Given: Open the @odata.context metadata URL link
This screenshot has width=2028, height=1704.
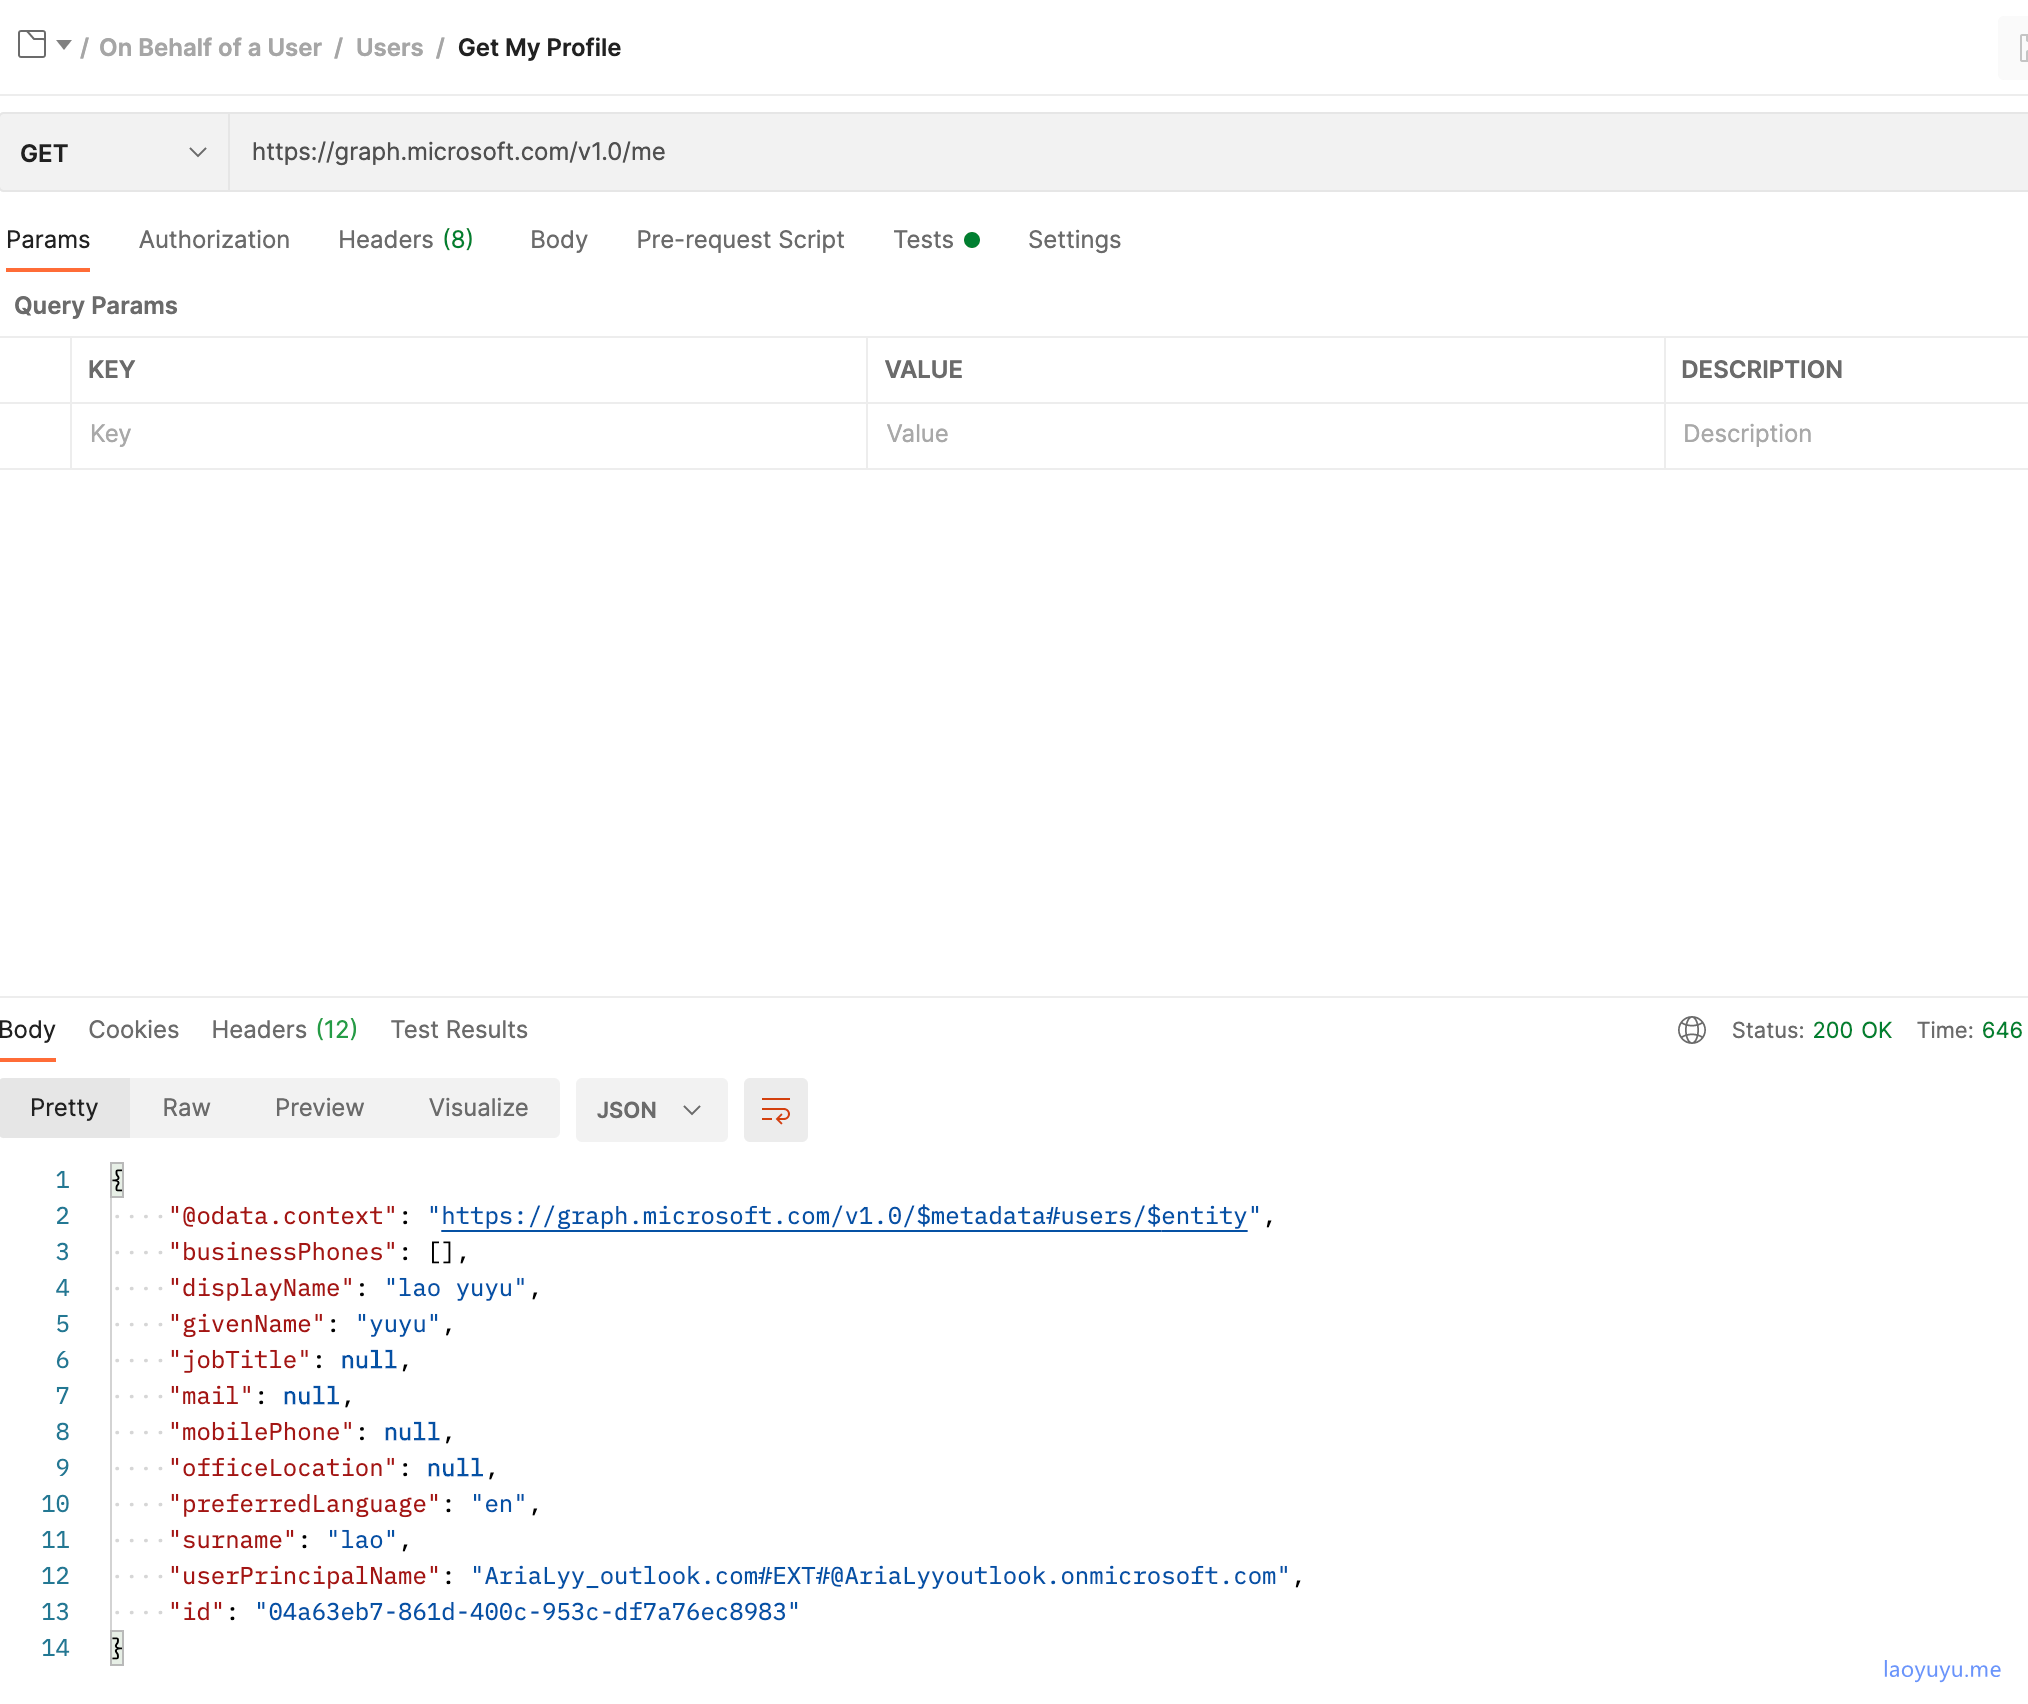Looking at the screenshot, I should [x=844, y=1216].
